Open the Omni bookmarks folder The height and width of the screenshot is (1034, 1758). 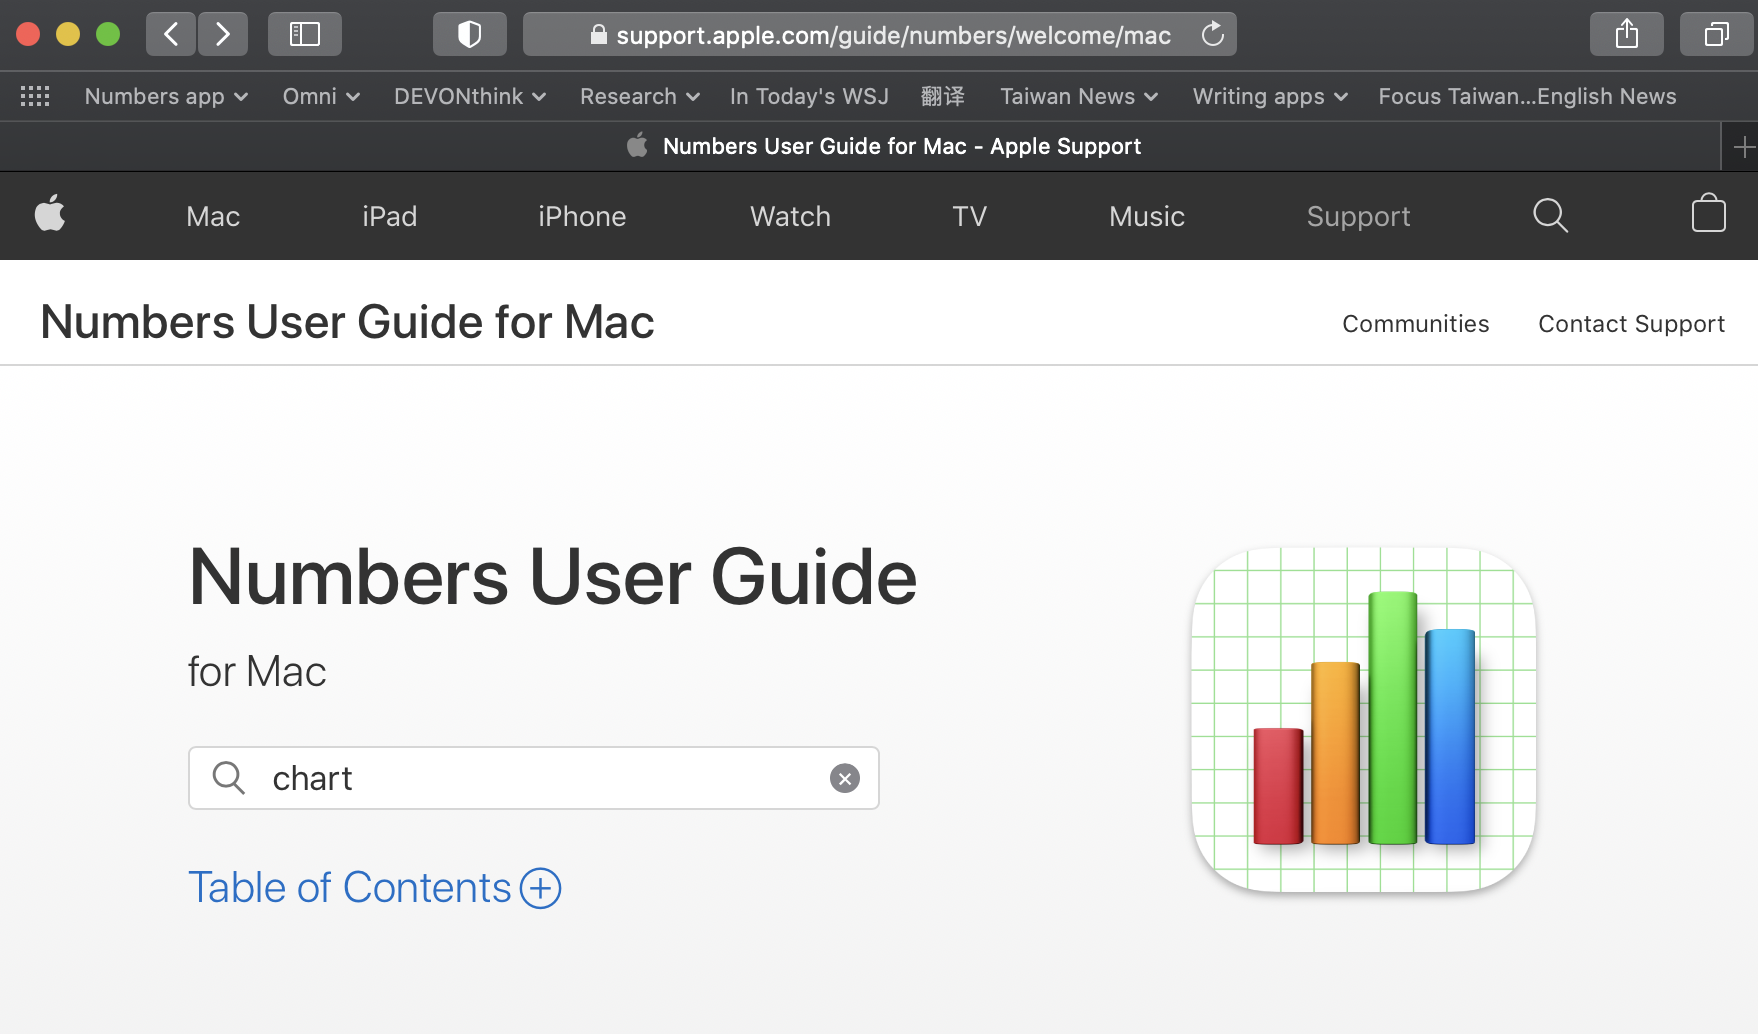[x=321, y=96]
